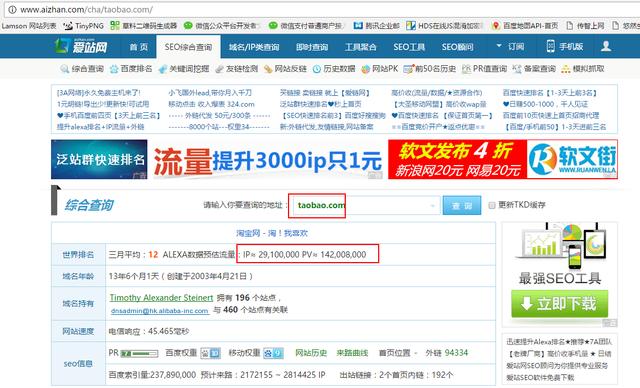Screen dimensions: 640x388
Task: Toggle the 更新TKD缓存 checkbox
Action: pos(492,205)
